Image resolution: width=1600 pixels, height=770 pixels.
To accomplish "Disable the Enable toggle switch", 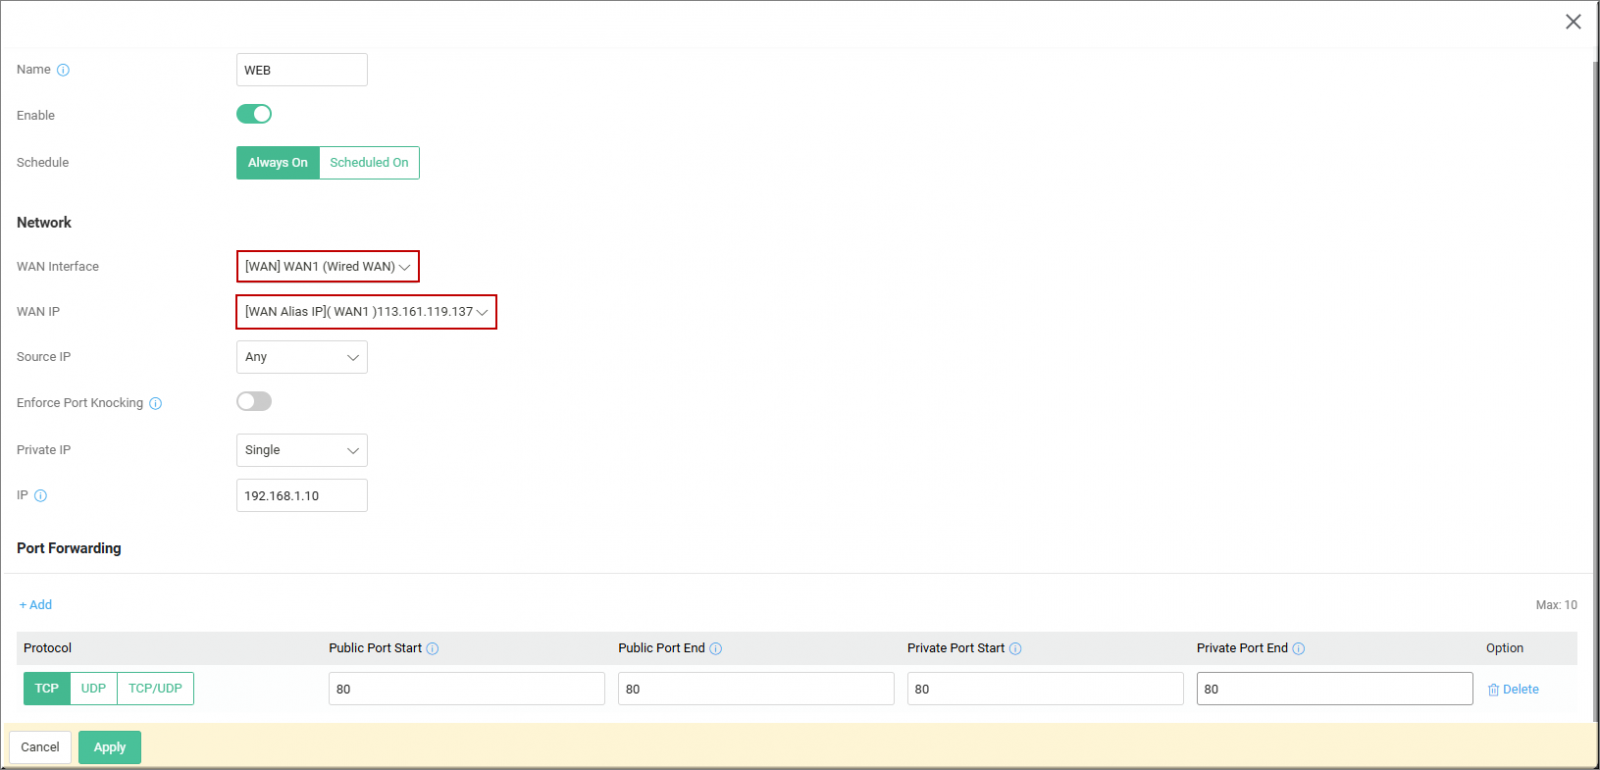I will click(254, 114).
